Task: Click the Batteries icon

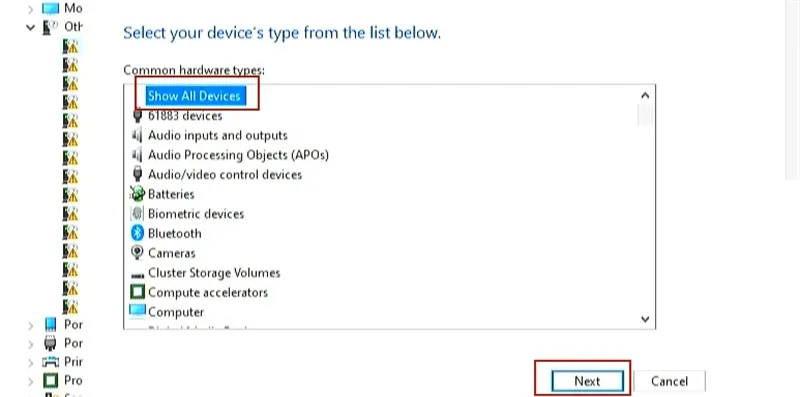Action: click(137, 194)
